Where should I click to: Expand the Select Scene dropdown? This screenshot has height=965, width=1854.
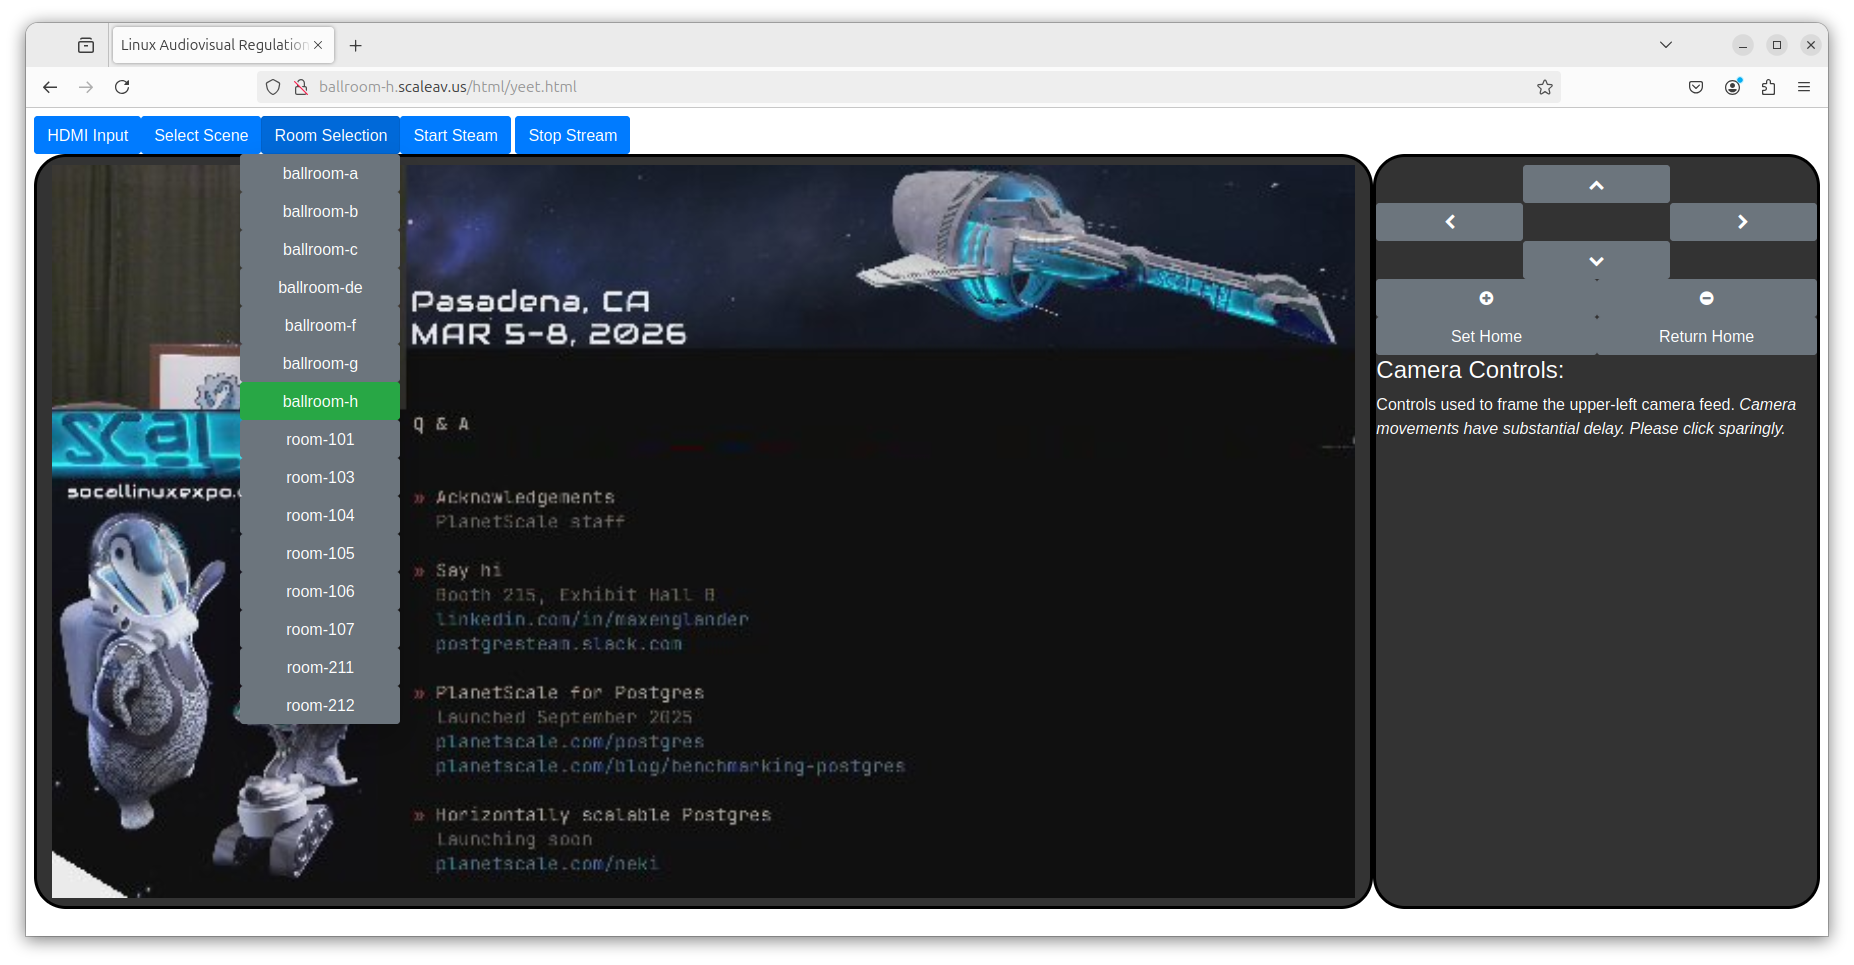tap(201, 136)
